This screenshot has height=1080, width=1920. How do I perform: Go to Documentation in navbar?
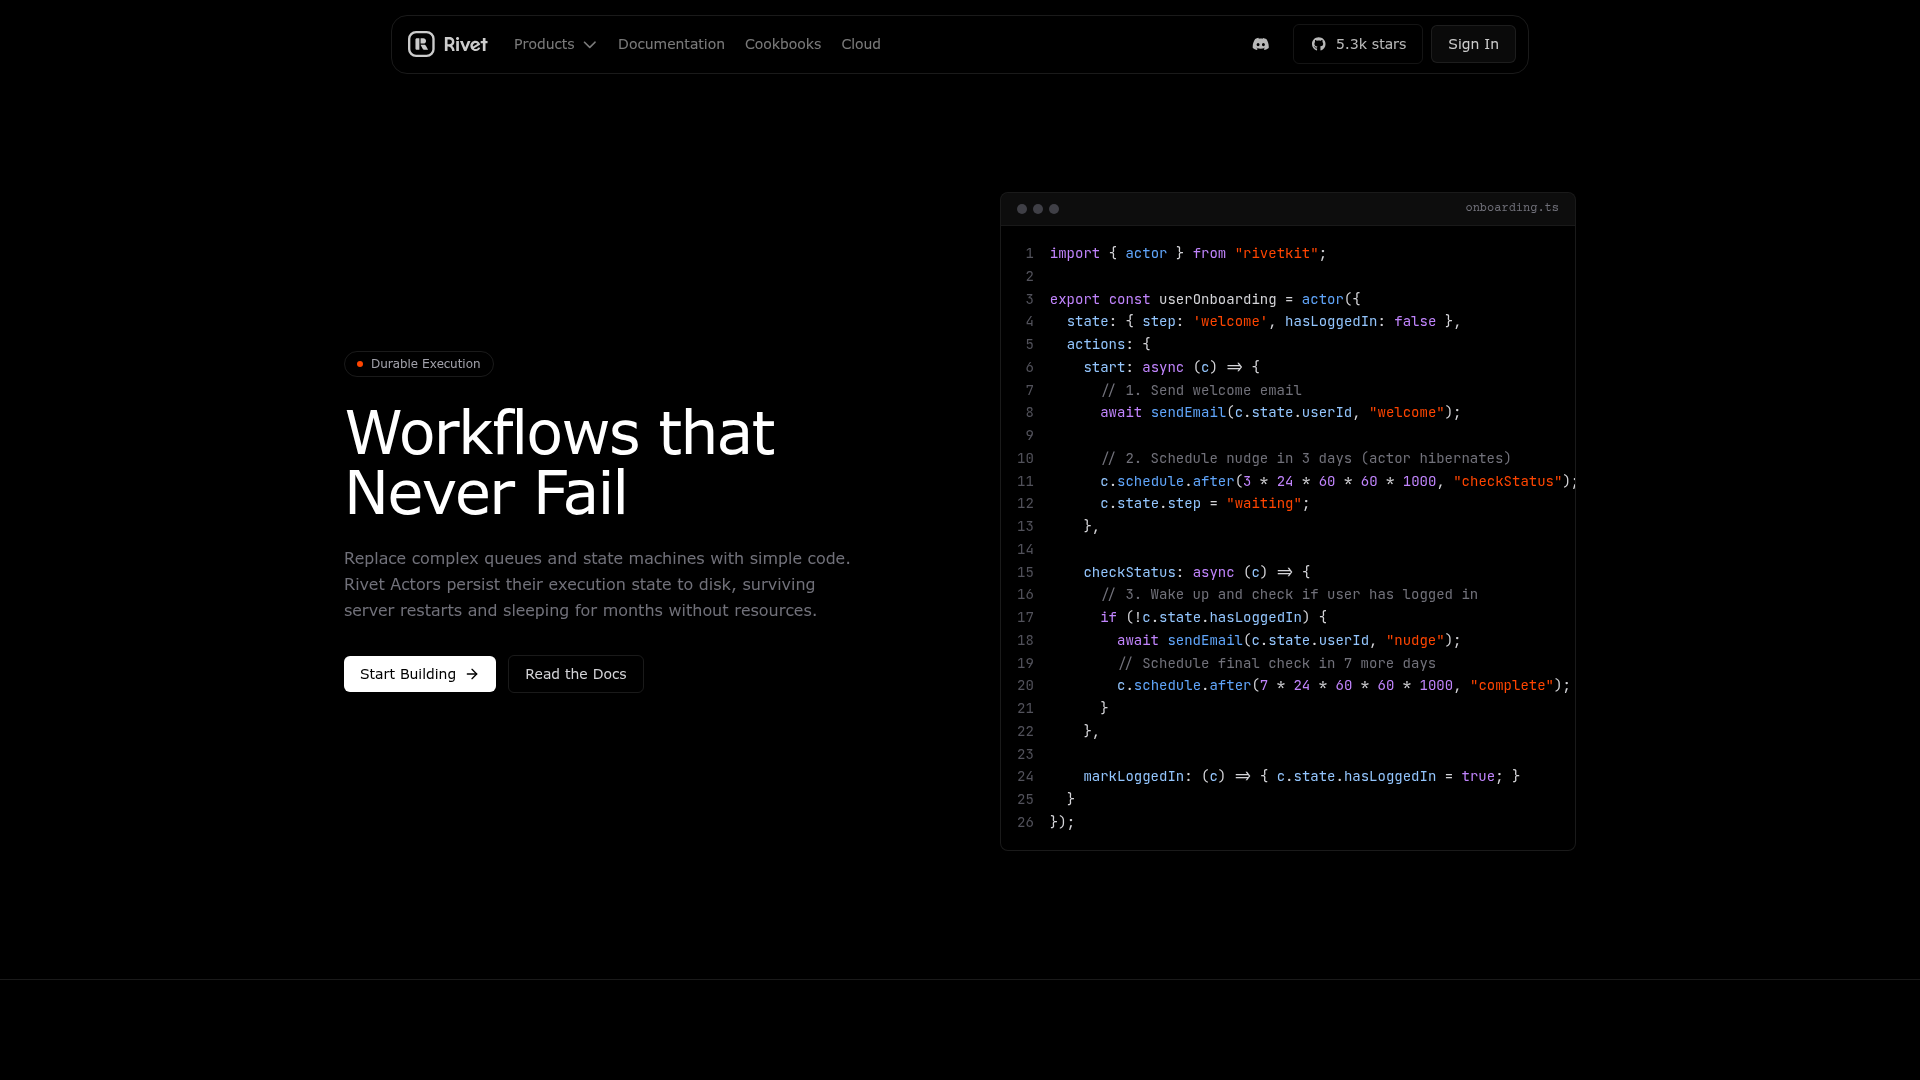671,44
